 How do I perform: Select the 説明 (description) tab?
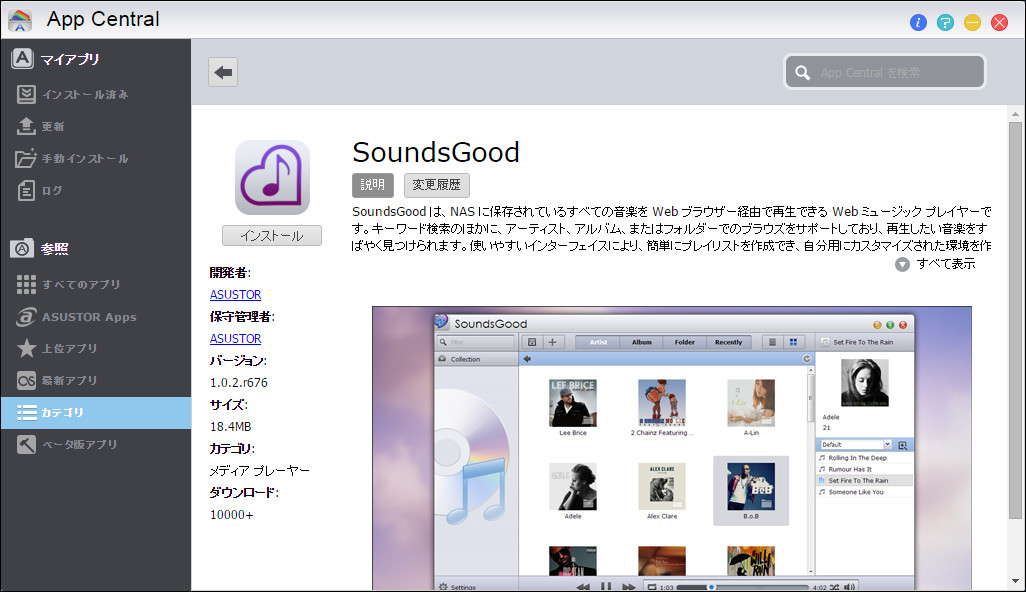[x=372, y=185]
